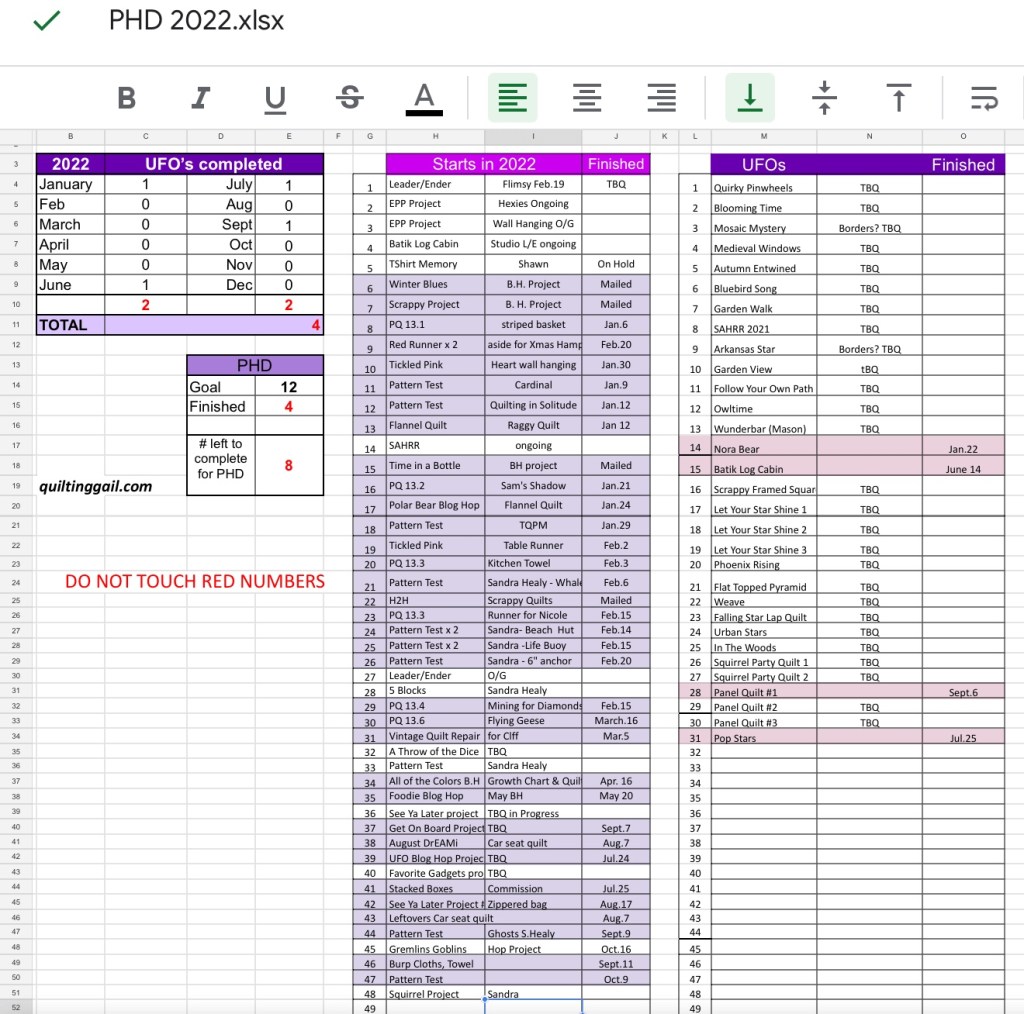
Task: Center align the text horizontally
Action: 587,97
